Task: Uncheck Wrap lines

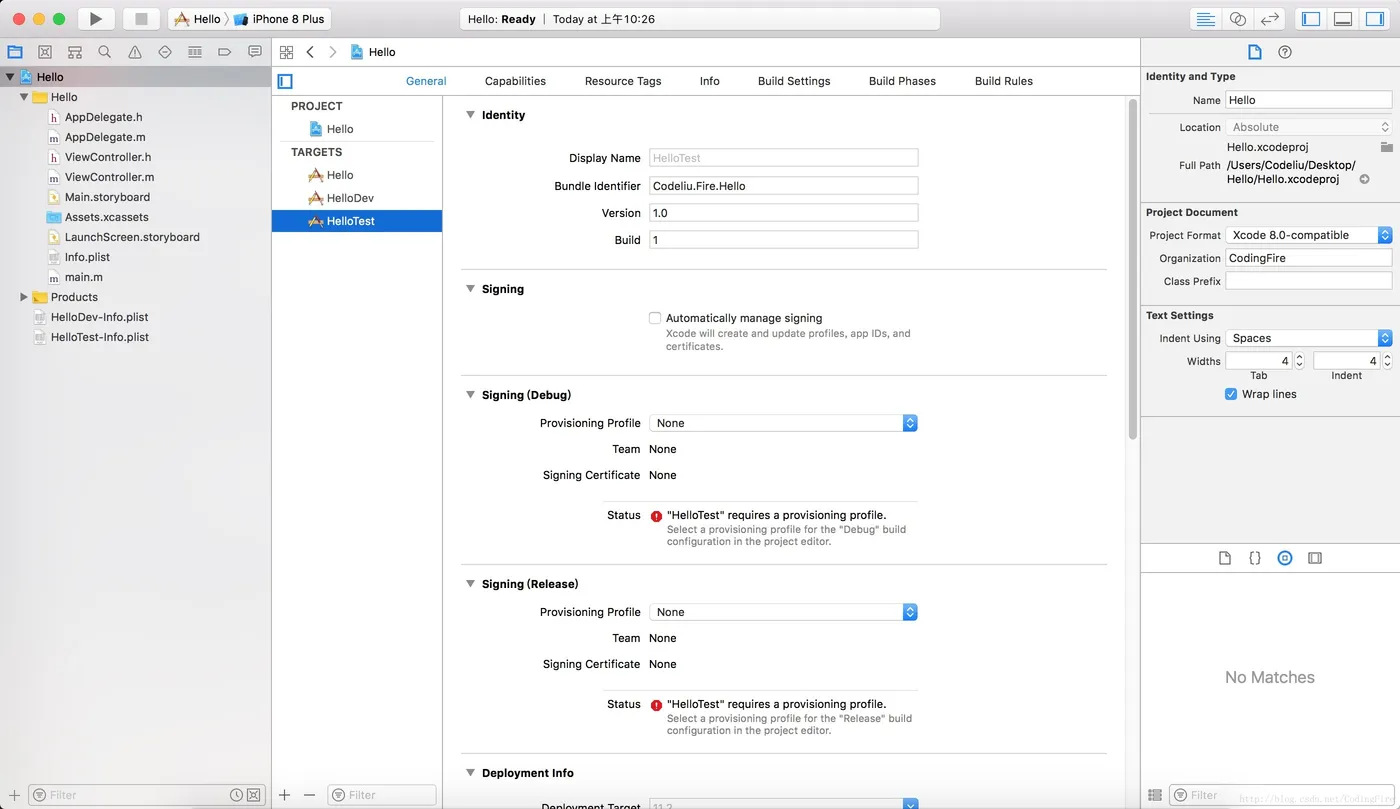Action: 1231,394
